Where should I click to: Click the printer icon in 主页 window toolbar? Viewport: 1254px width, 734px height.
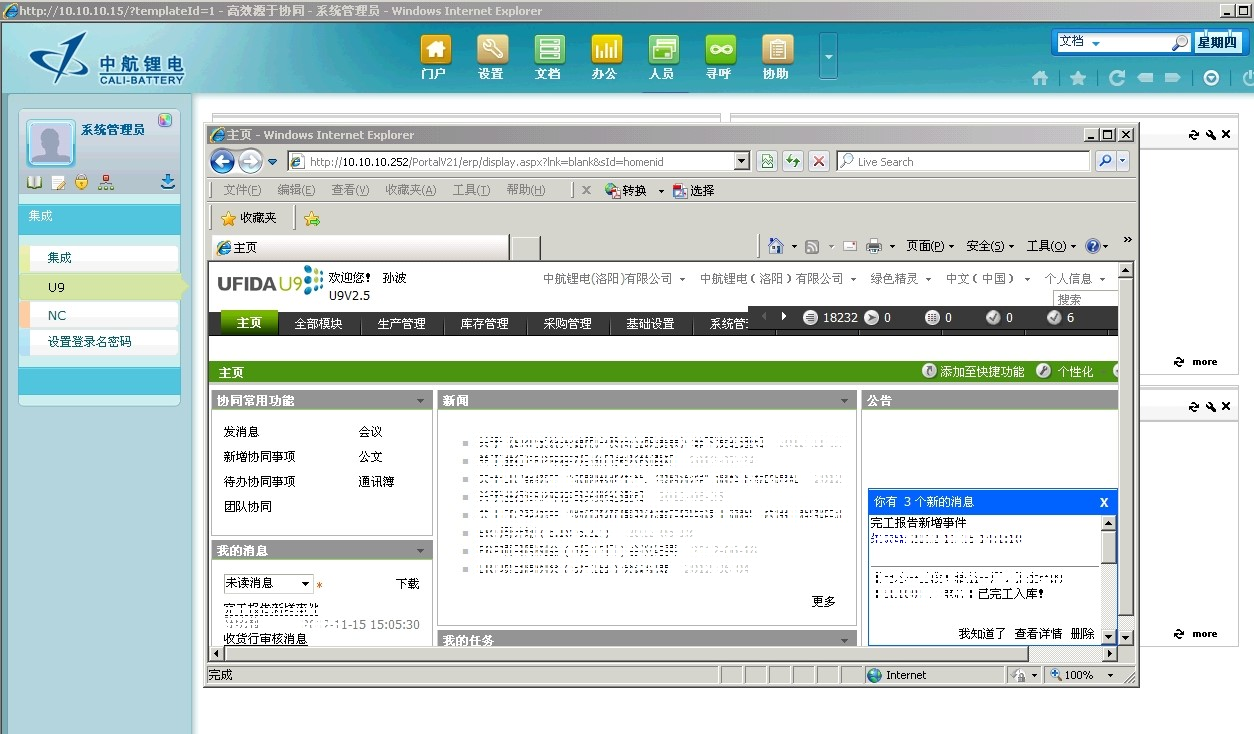(873, 246)
